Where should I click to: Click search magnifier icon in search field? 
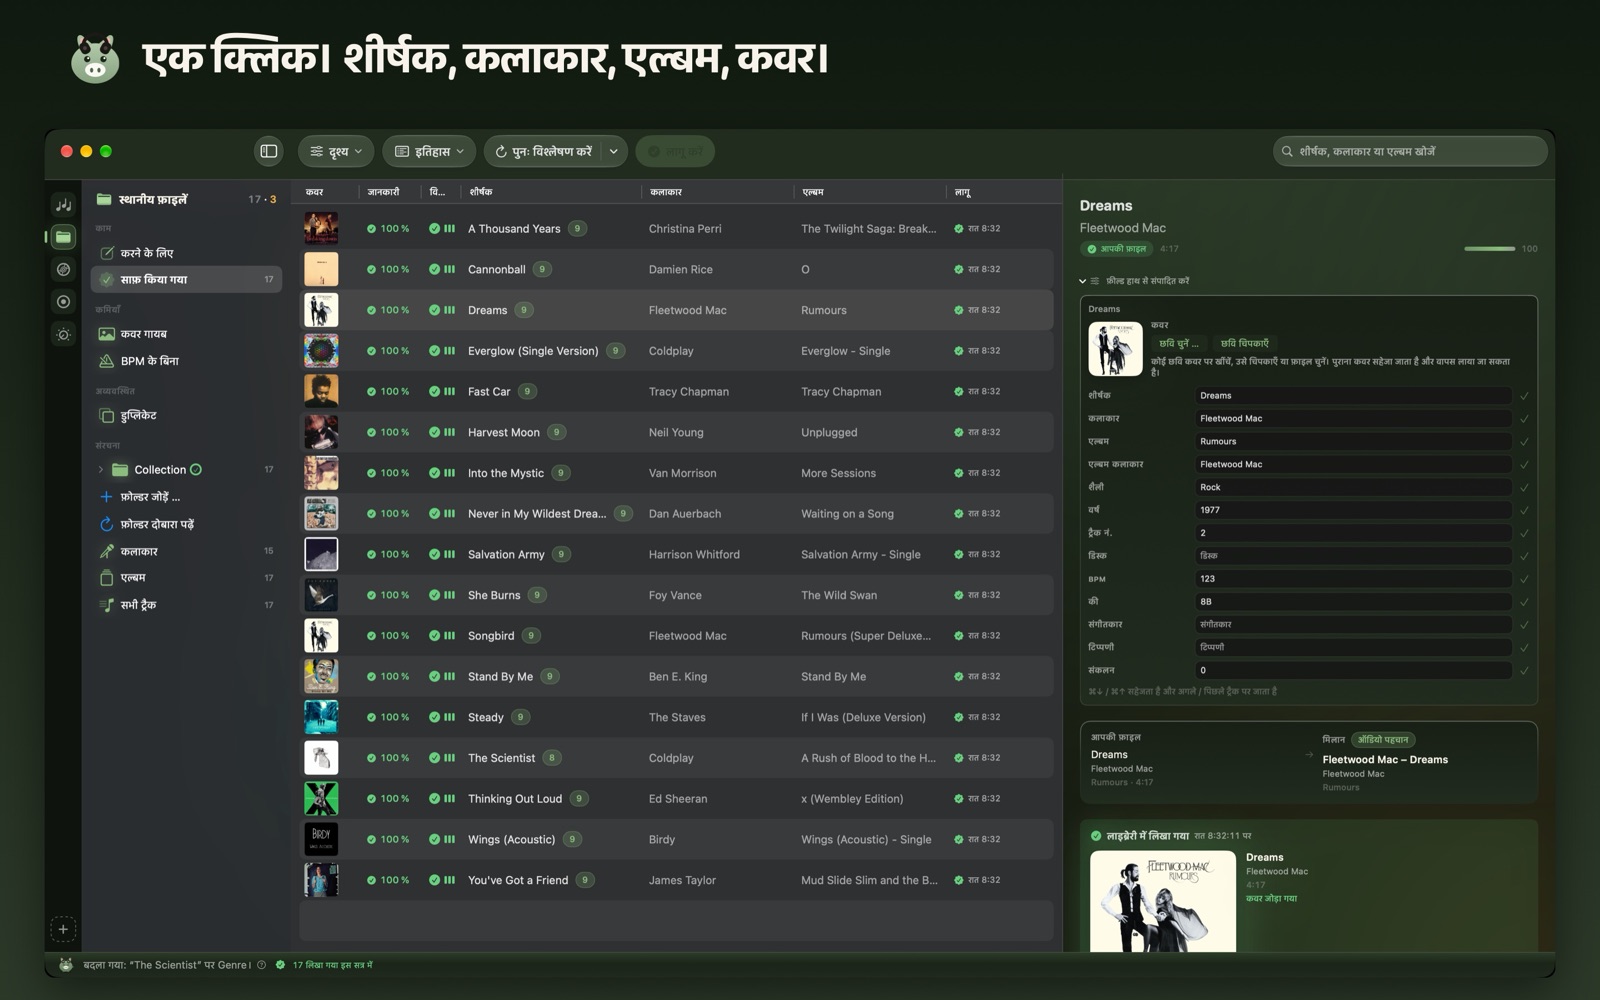[x=1287, y=152]
